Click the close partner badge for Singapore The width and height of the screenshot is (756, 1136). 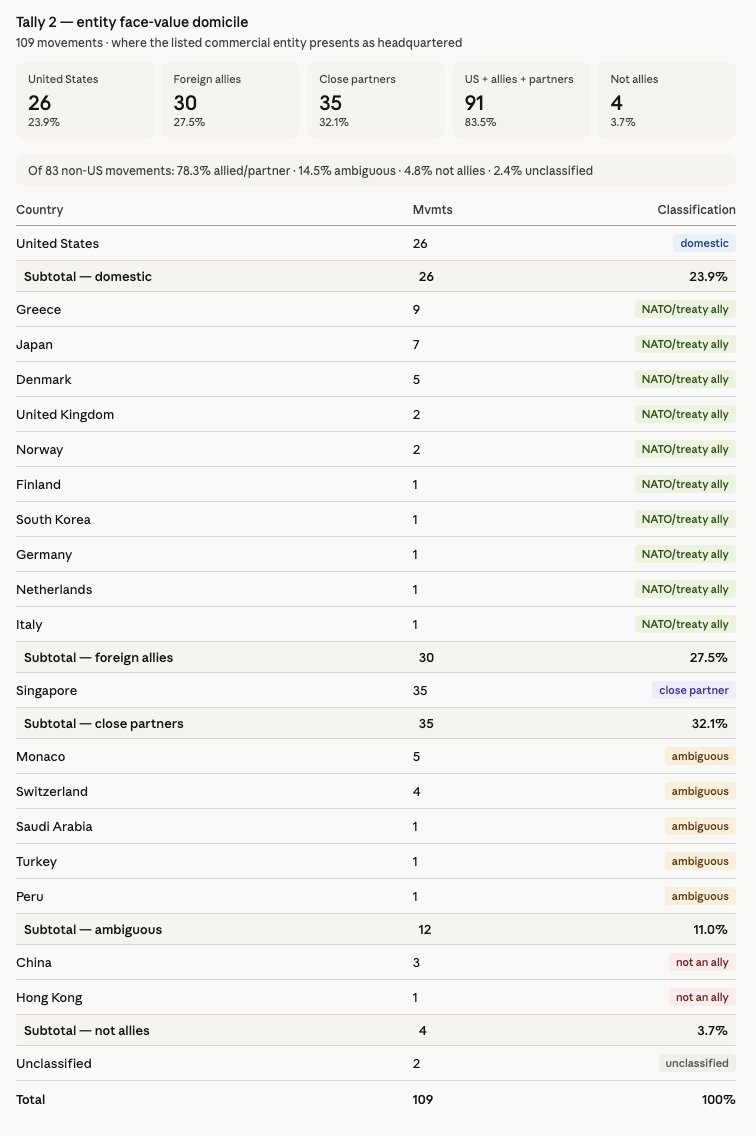click(x=694, y=690)
